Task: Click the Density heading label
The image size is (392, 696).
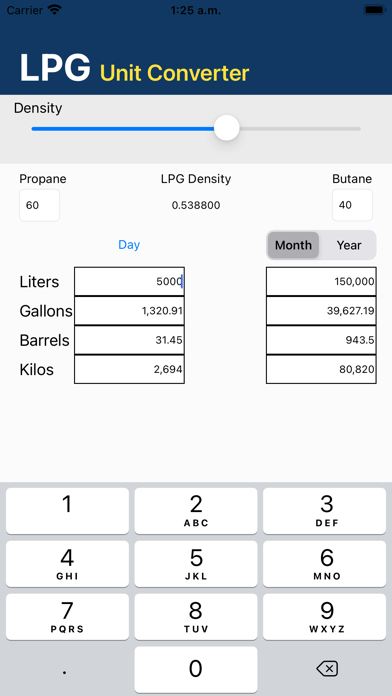Action: (38, 108)
